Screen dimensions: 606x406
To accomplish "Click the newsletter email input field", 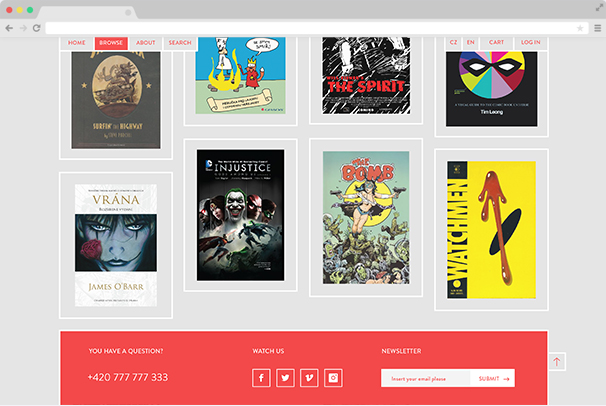I will (425, 379).
